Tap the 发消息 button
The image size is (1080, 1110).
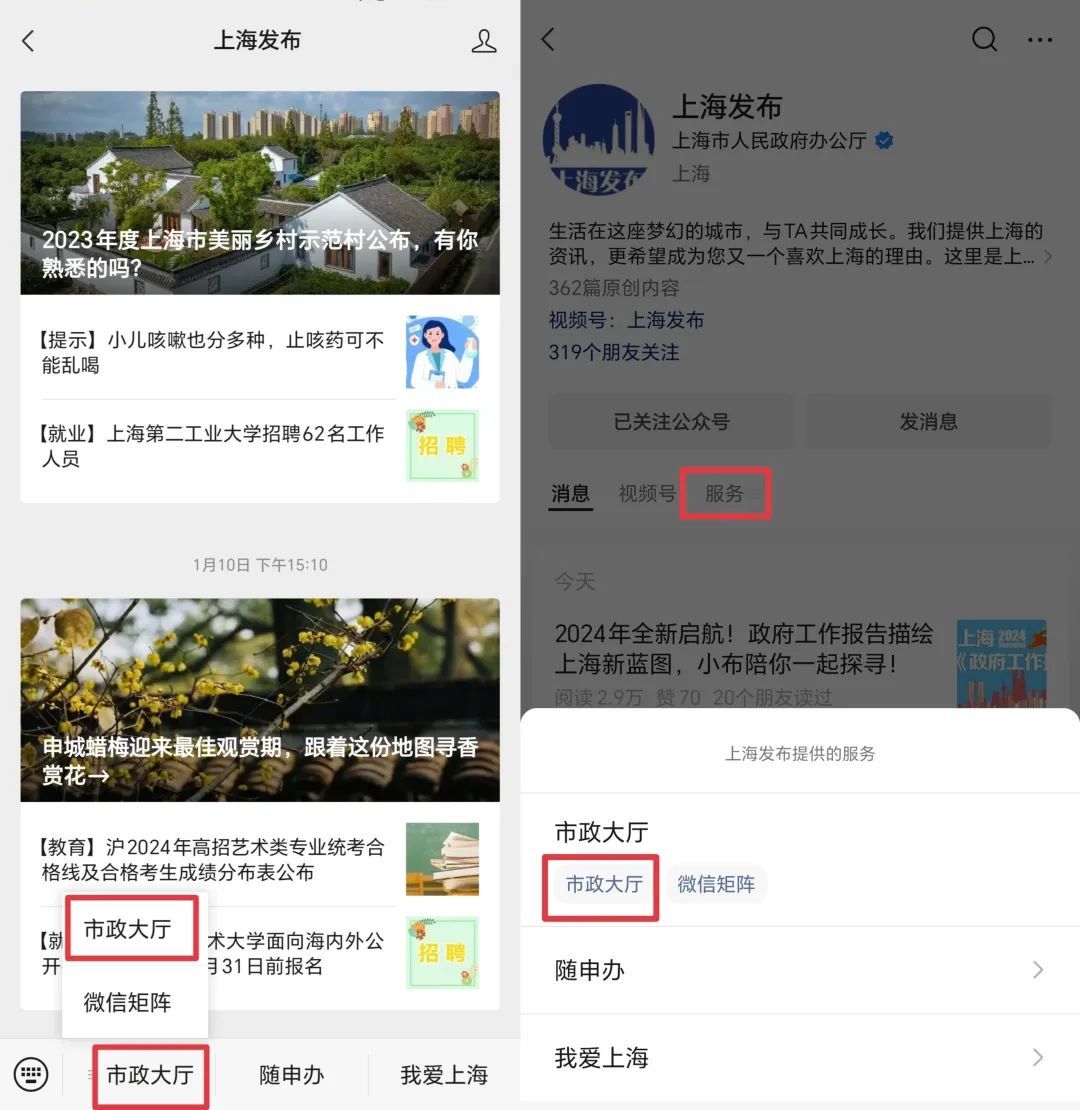point(928,422)
